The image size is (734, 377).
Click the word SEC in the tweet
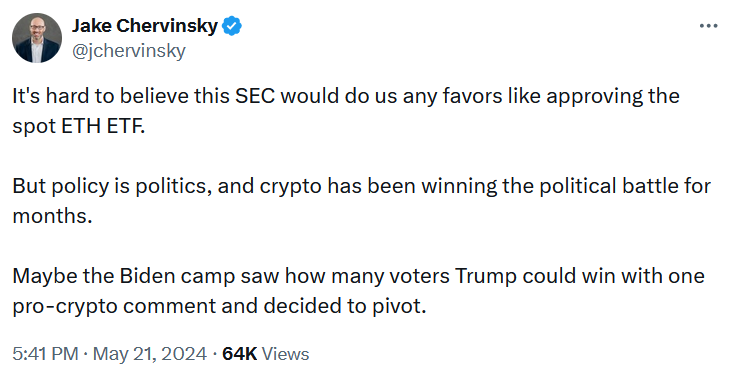(255, 96)
